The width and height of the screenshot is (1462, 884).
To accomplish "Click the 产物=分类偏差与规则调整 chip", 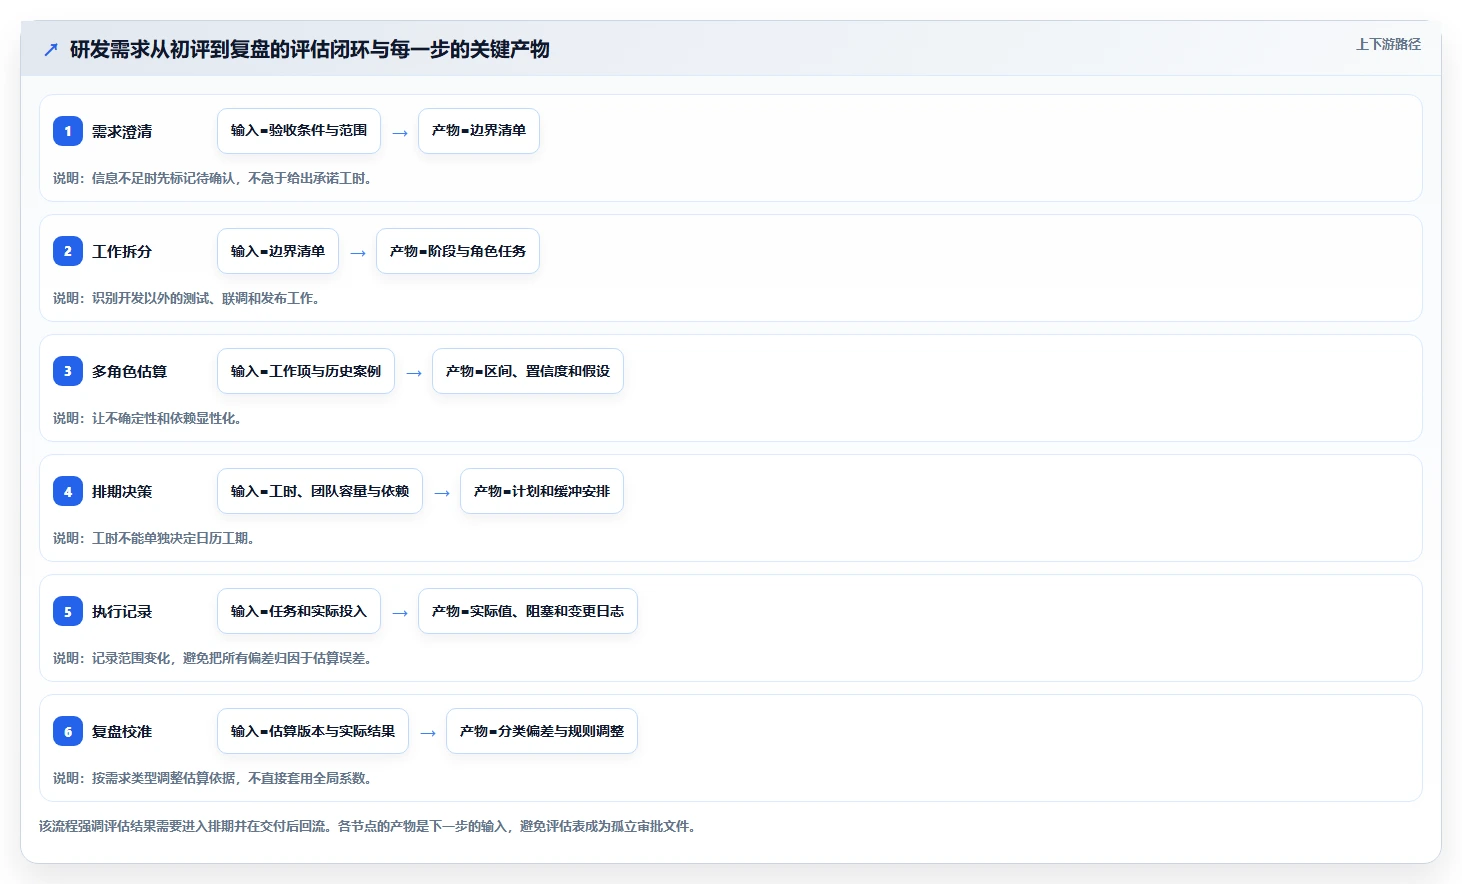I will coord(542,731).
